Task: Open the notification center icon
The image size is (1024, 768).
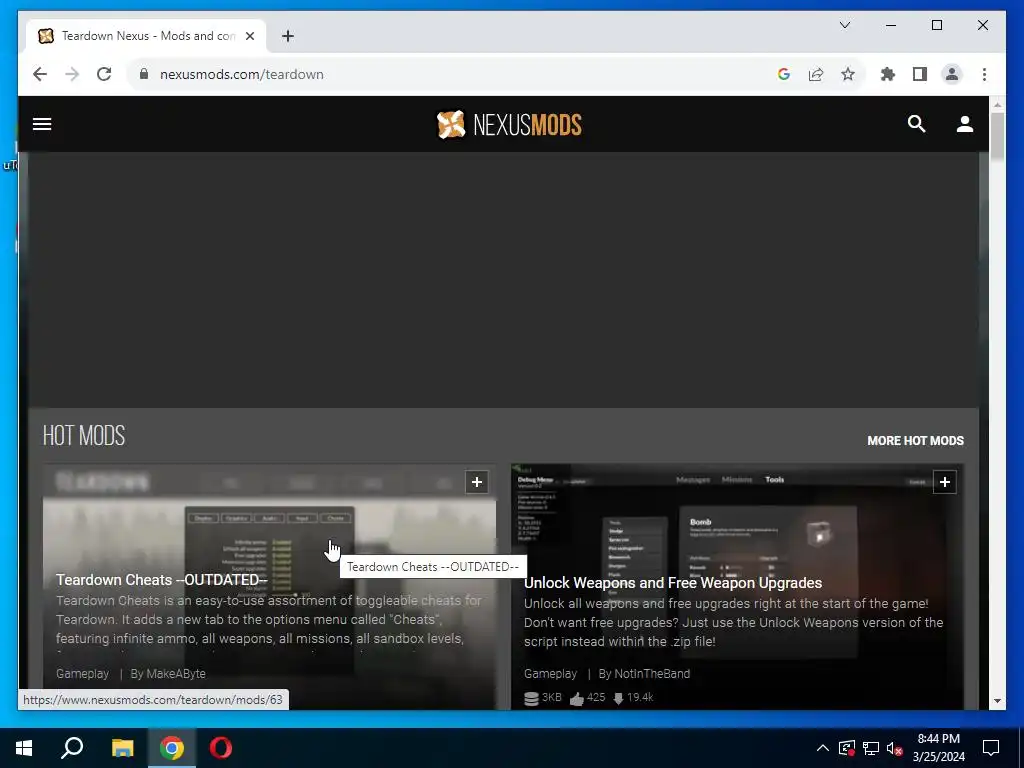Action: click(x=991, y=748)
